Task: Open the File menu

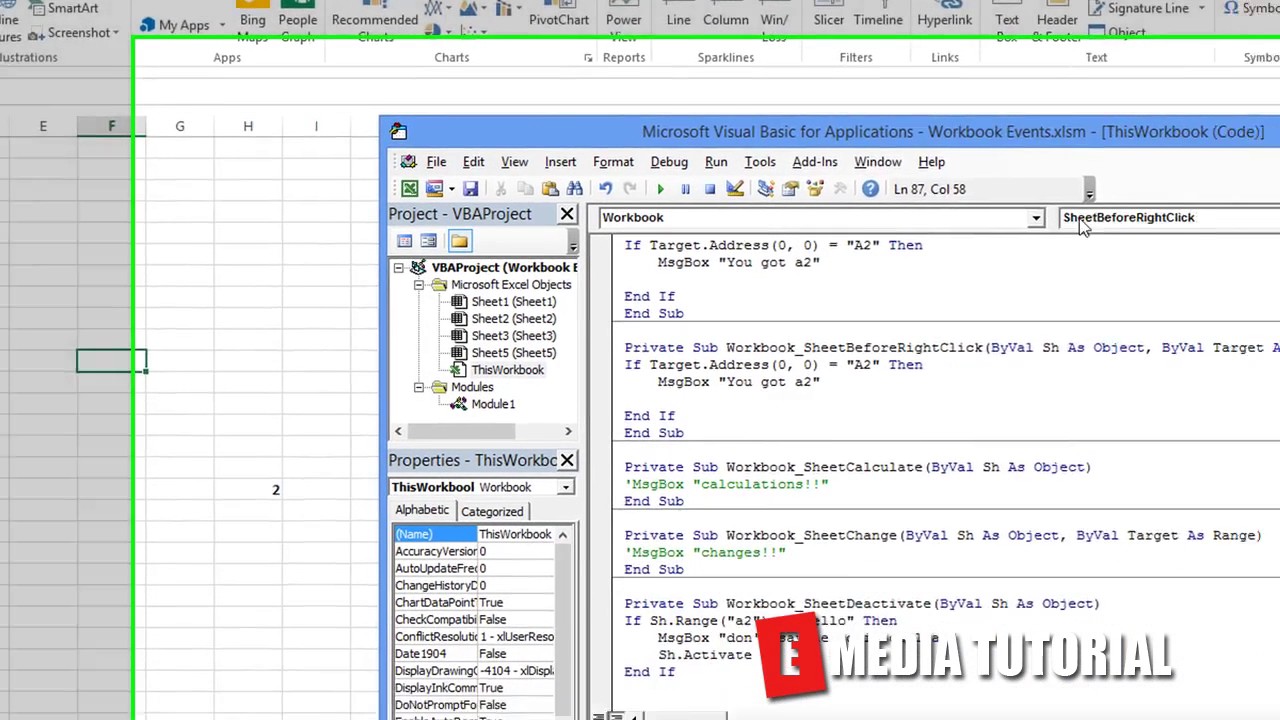Action: [x=437, y=162]
